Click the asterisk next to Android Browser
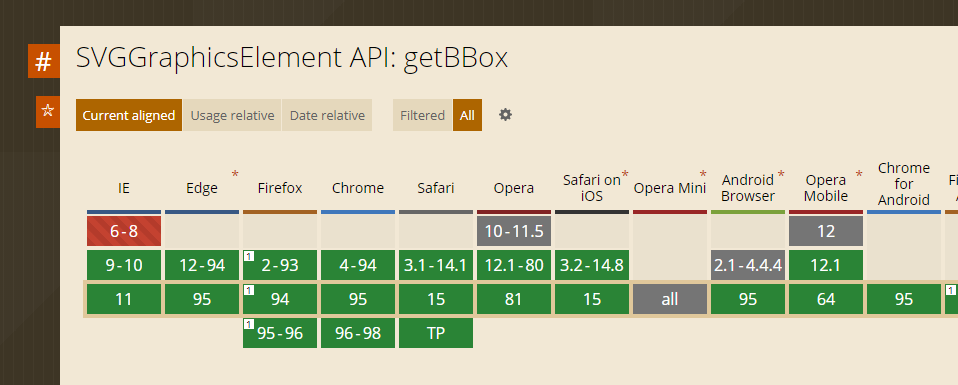 pos(781,176)
